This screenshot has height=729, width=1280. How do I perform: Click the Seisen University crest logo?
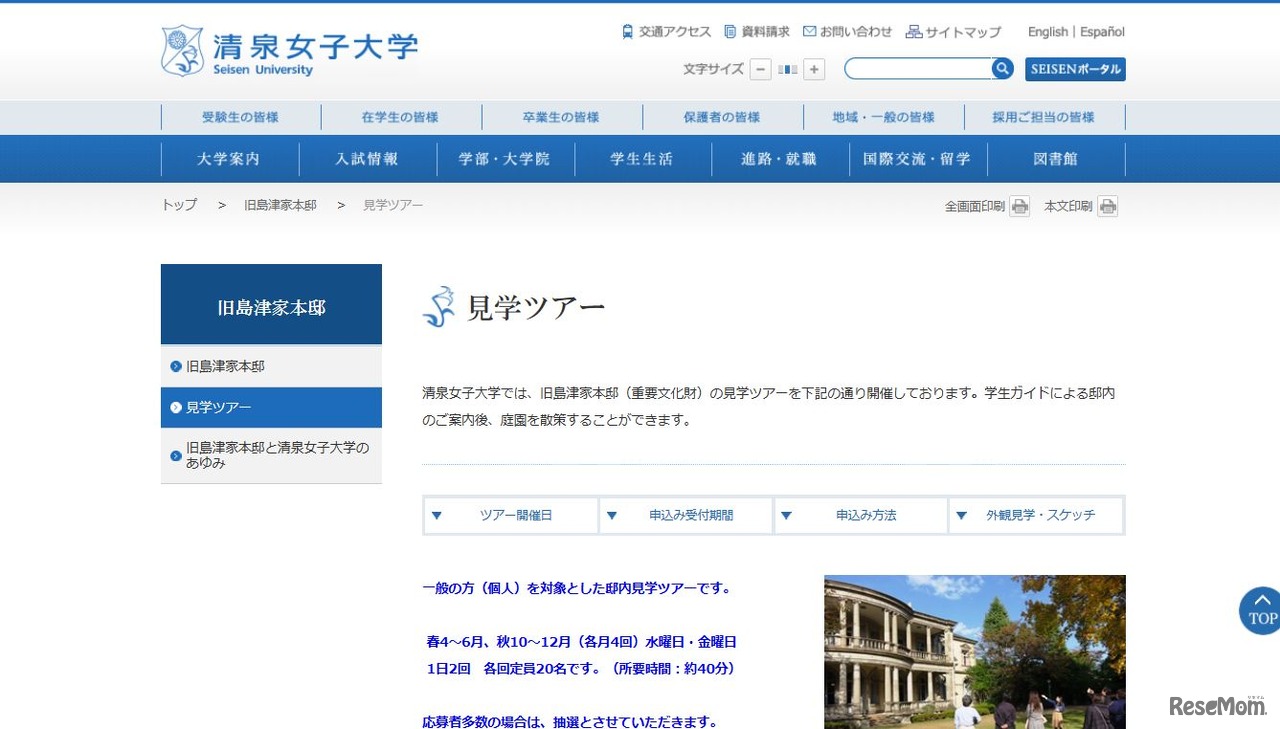click(x=180, y=48)
